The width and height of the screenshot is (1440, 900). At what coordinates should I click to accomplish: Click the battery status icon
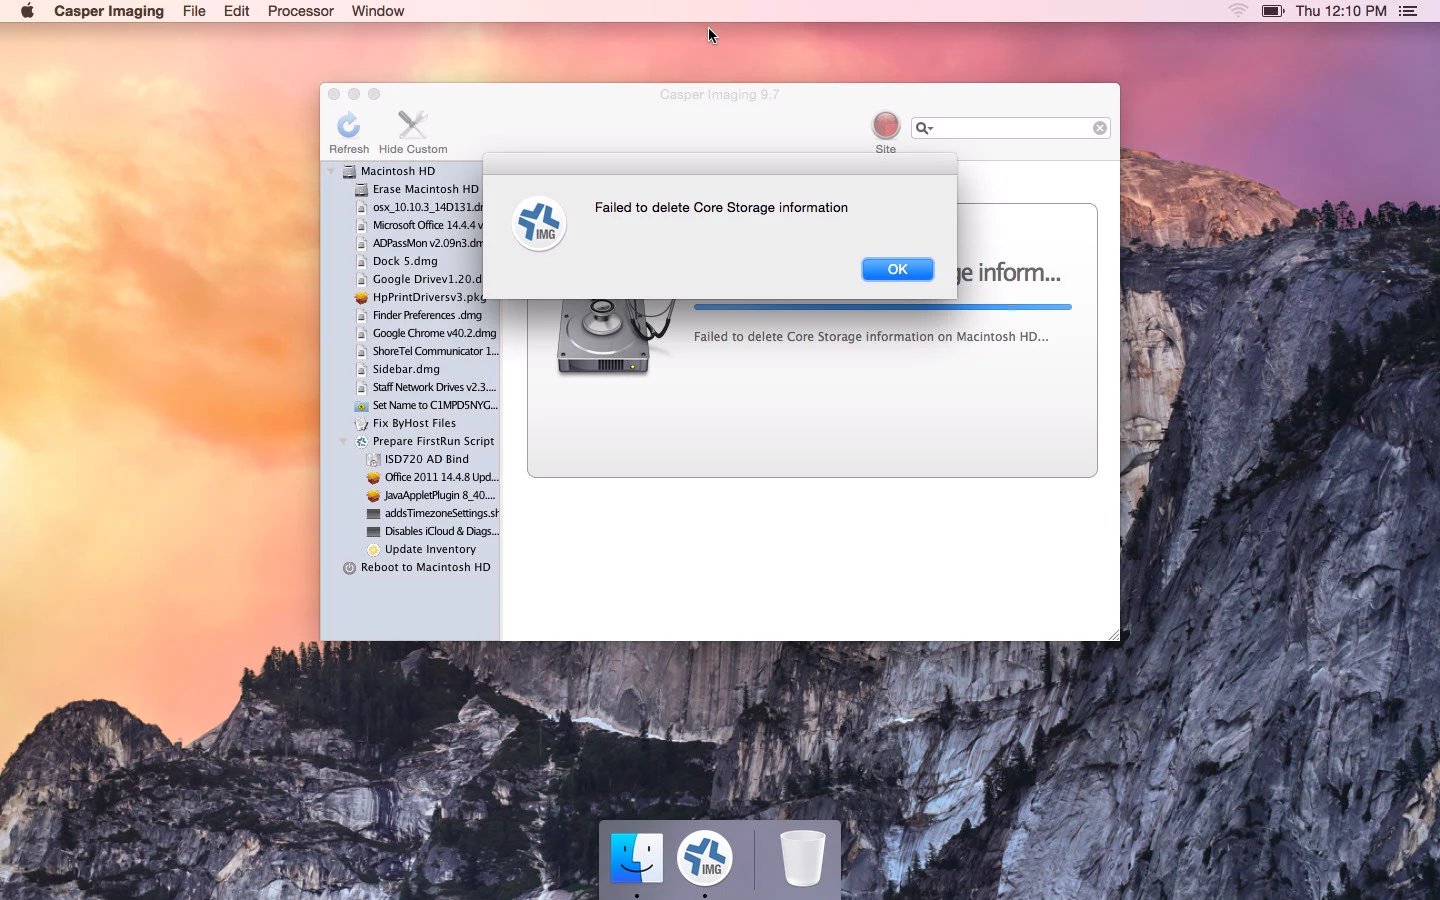[1272, 11]
